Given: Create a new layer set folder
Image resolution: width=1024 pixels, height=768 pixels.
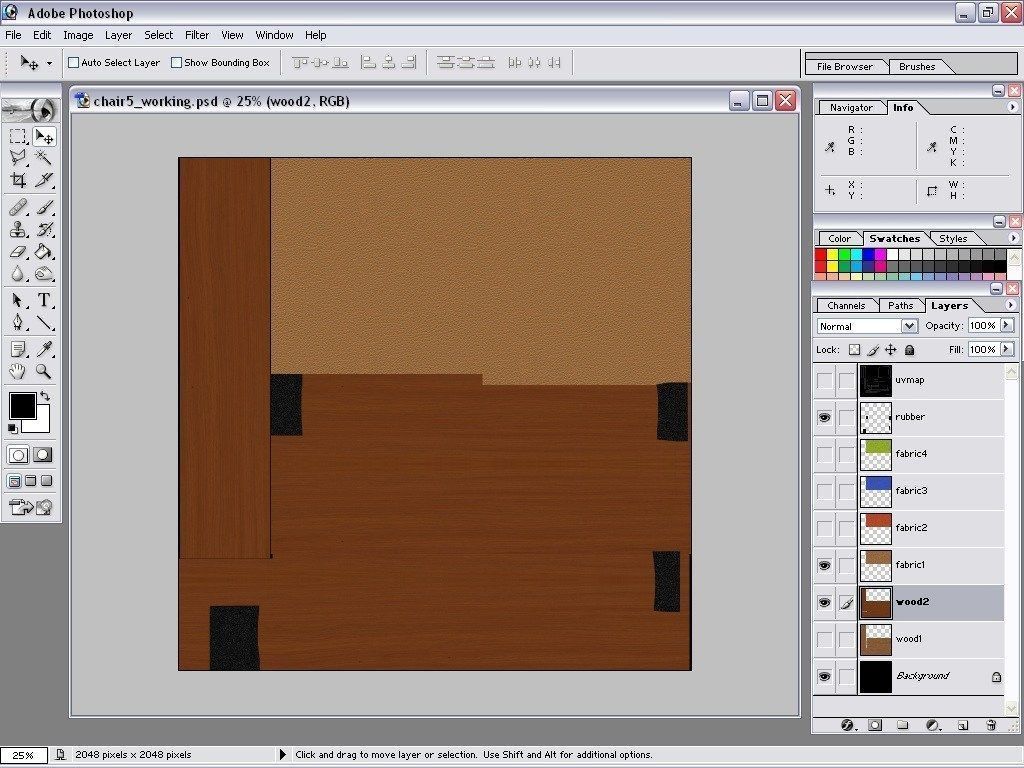Looking at the screenshot, I should pos(903,725).
